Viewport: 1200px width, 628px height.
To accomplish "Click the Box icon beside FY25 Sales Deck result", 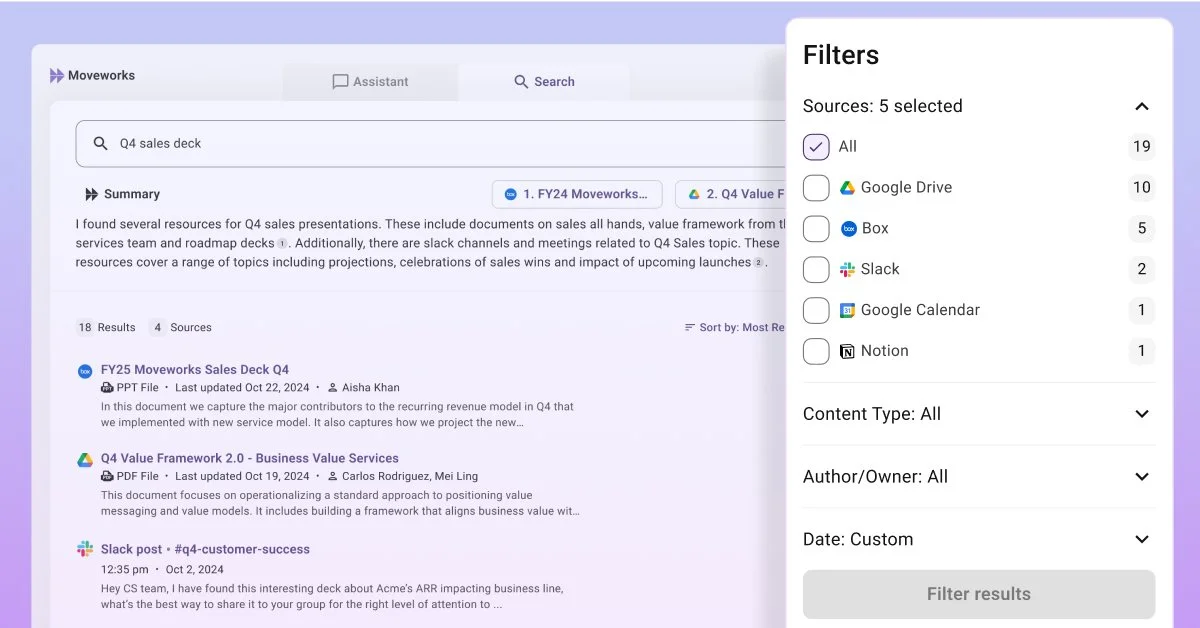I will point(85,371).
